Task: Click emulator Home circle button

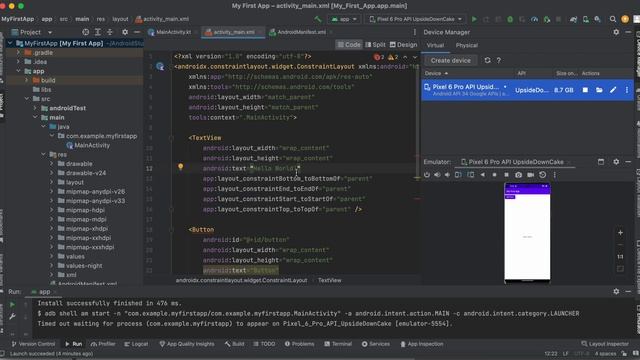Action: coord(494,175)
